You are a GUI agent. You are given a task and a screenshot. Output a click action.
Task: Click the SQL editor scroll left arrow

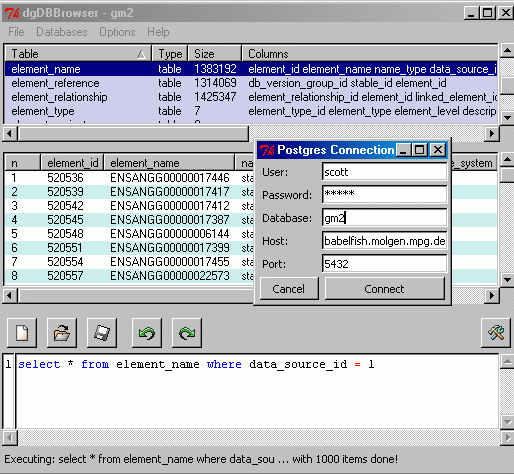click(x=10, y=437)
